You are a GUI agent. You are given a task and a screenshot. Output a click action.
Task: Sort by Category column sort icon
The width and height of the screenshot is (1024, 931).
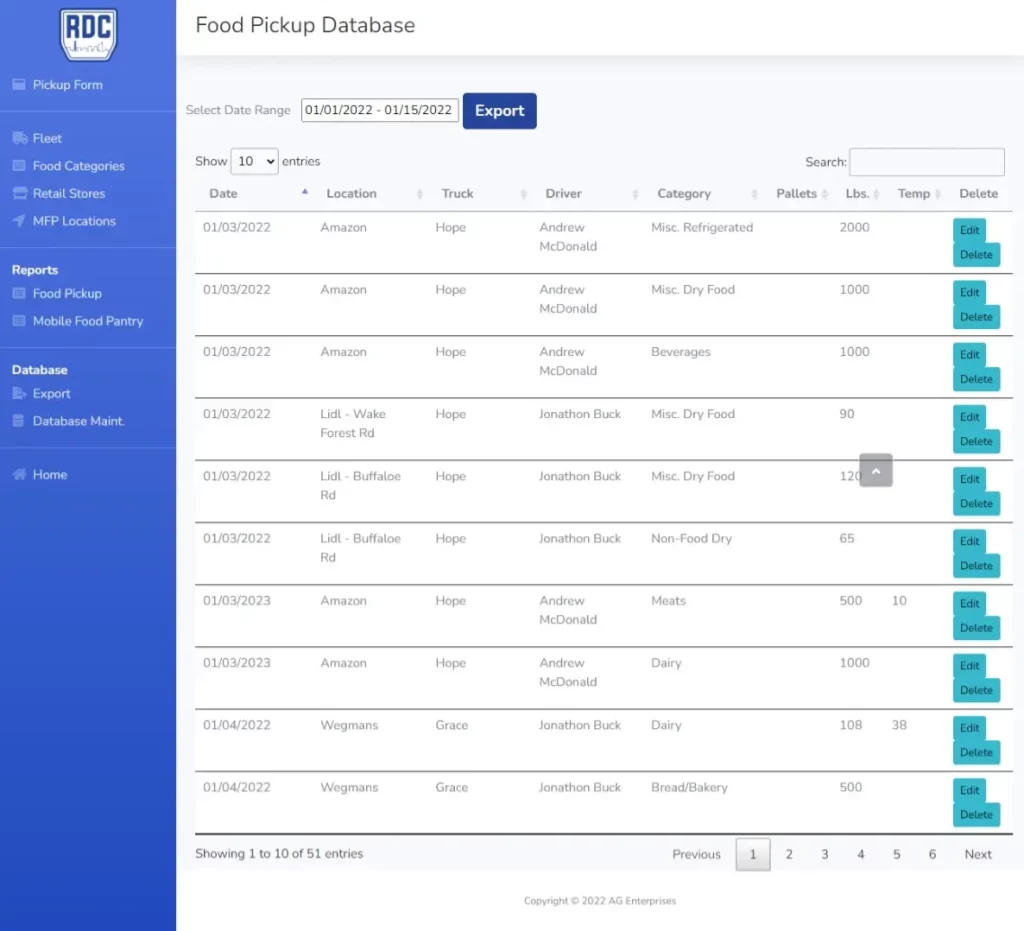(x=754, y=194)
